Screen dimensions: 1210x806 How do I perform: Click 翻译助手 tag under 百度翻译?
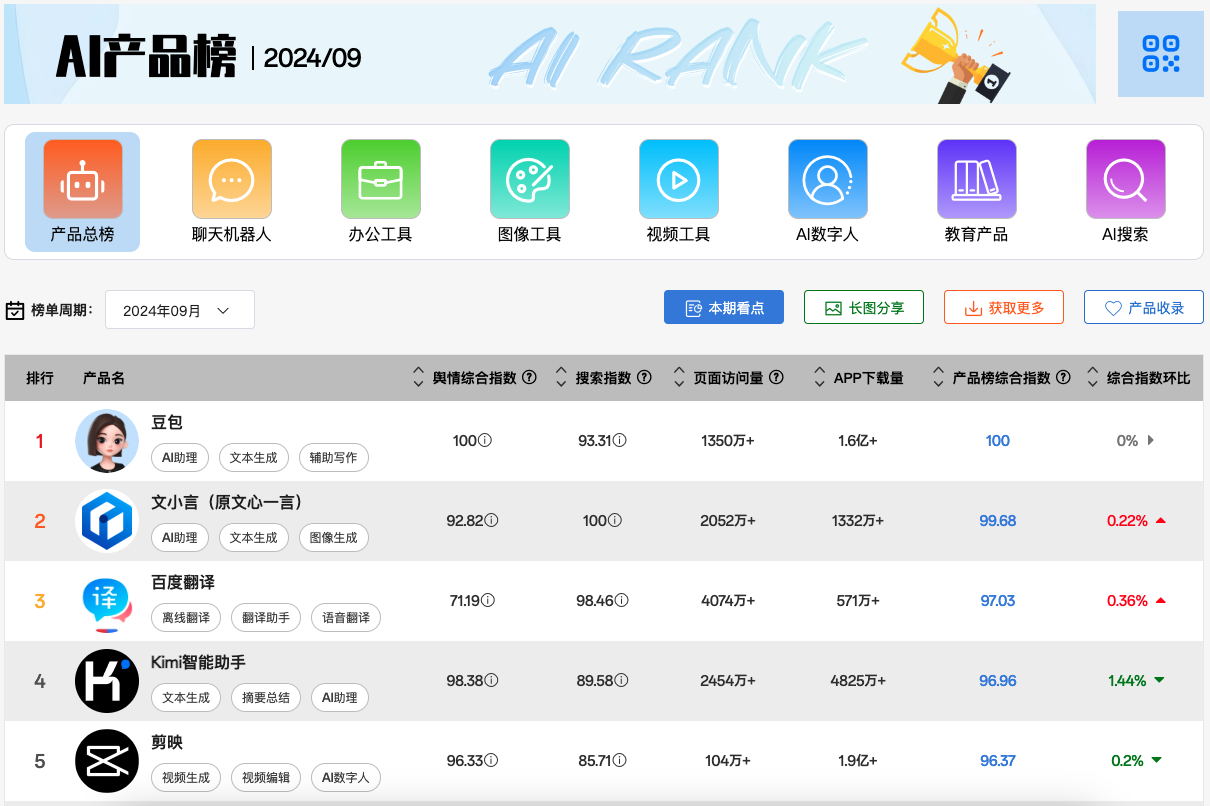[266, 618]
